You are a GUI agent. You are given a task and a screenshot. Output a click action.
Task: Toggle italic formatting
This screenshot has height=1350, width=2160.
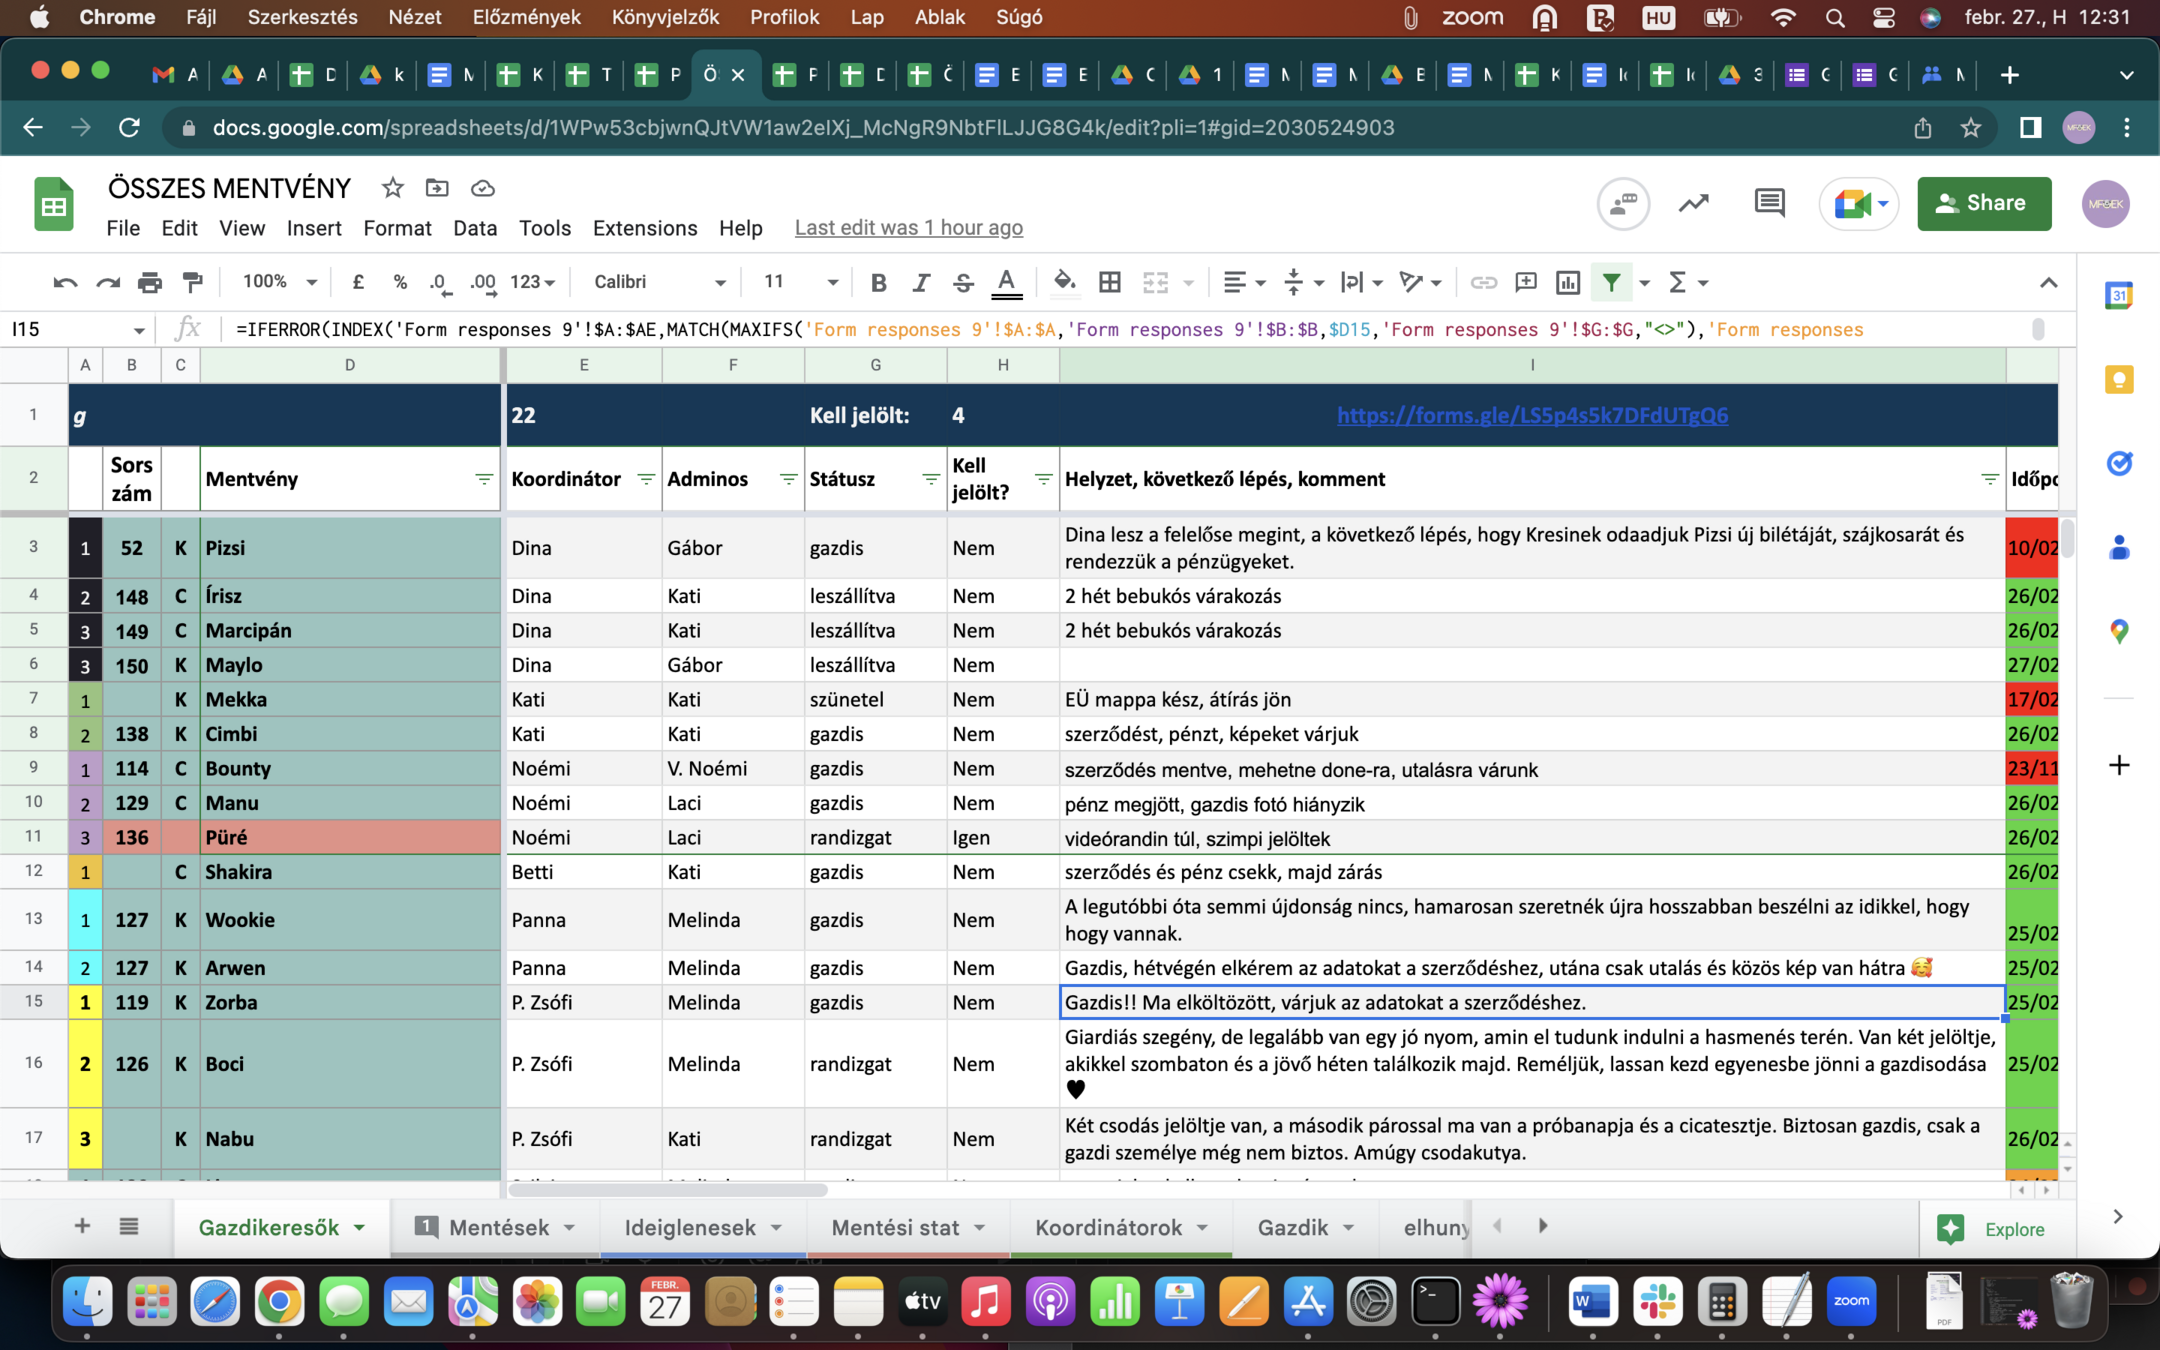[920, 283]
